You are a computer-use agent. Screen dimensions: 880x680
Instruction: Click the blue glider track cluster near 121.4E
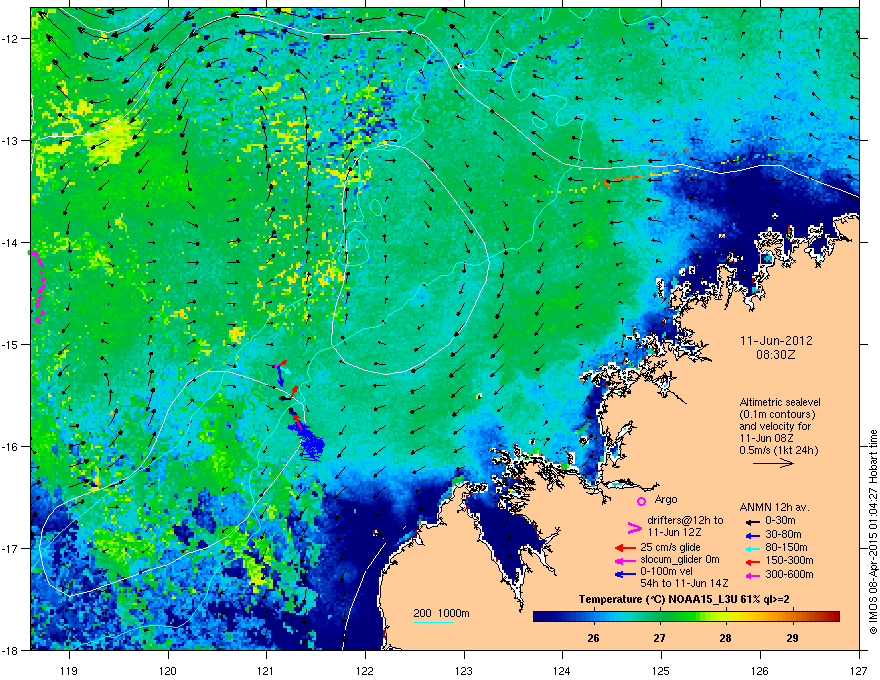pyautogui.click(x=309, y=443)
